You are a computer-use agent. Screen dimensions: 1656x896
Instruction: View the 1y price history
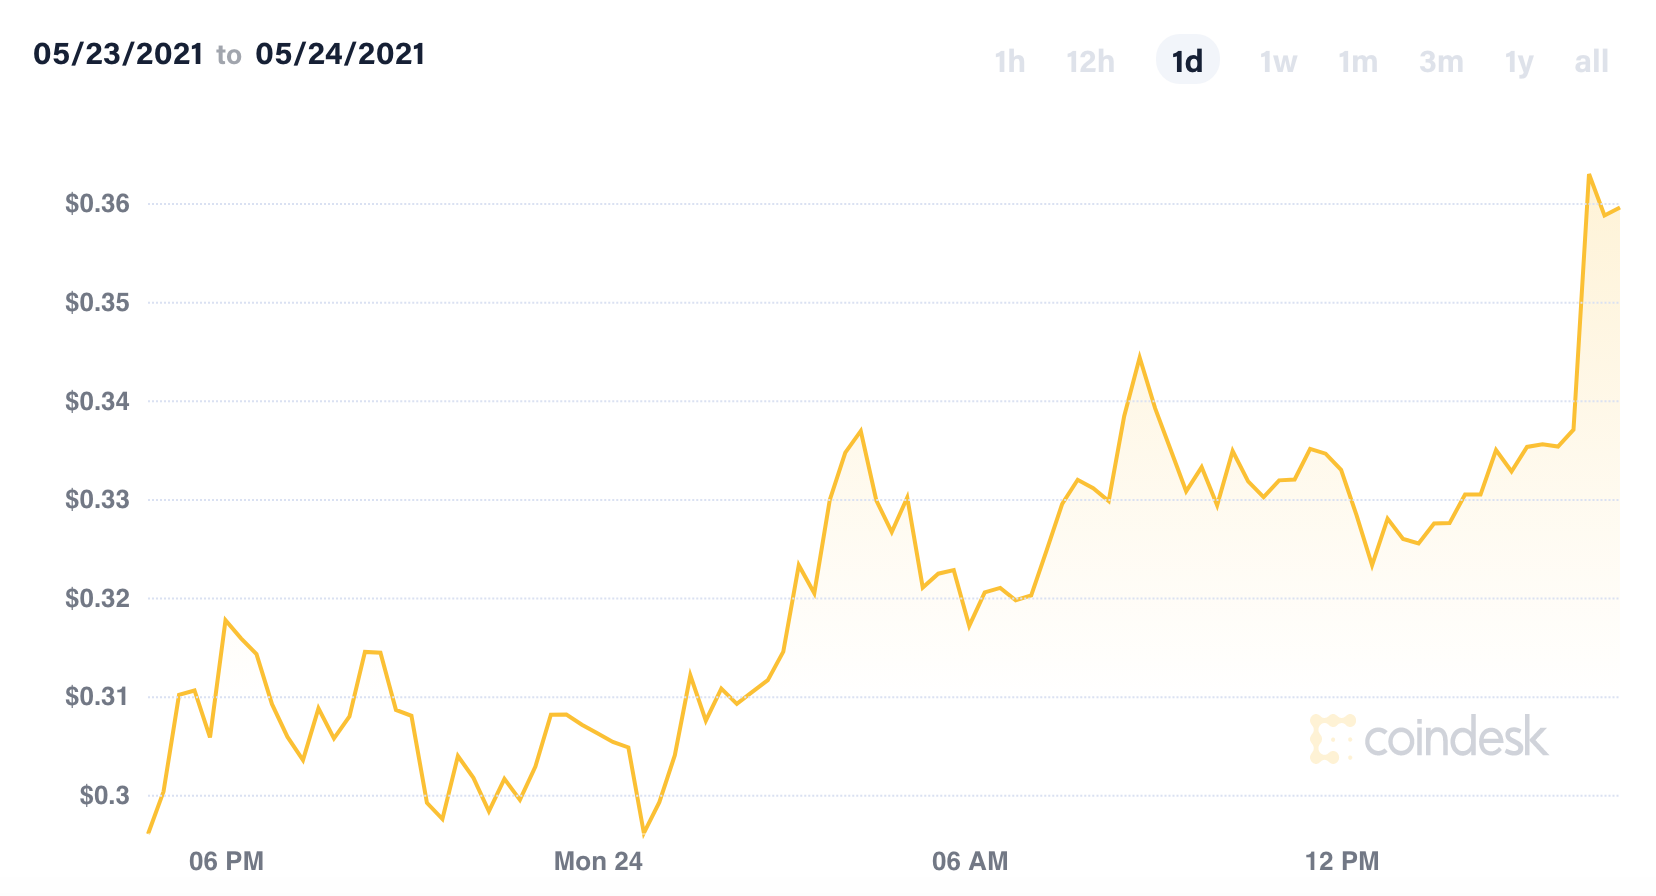click(1517, 61)
